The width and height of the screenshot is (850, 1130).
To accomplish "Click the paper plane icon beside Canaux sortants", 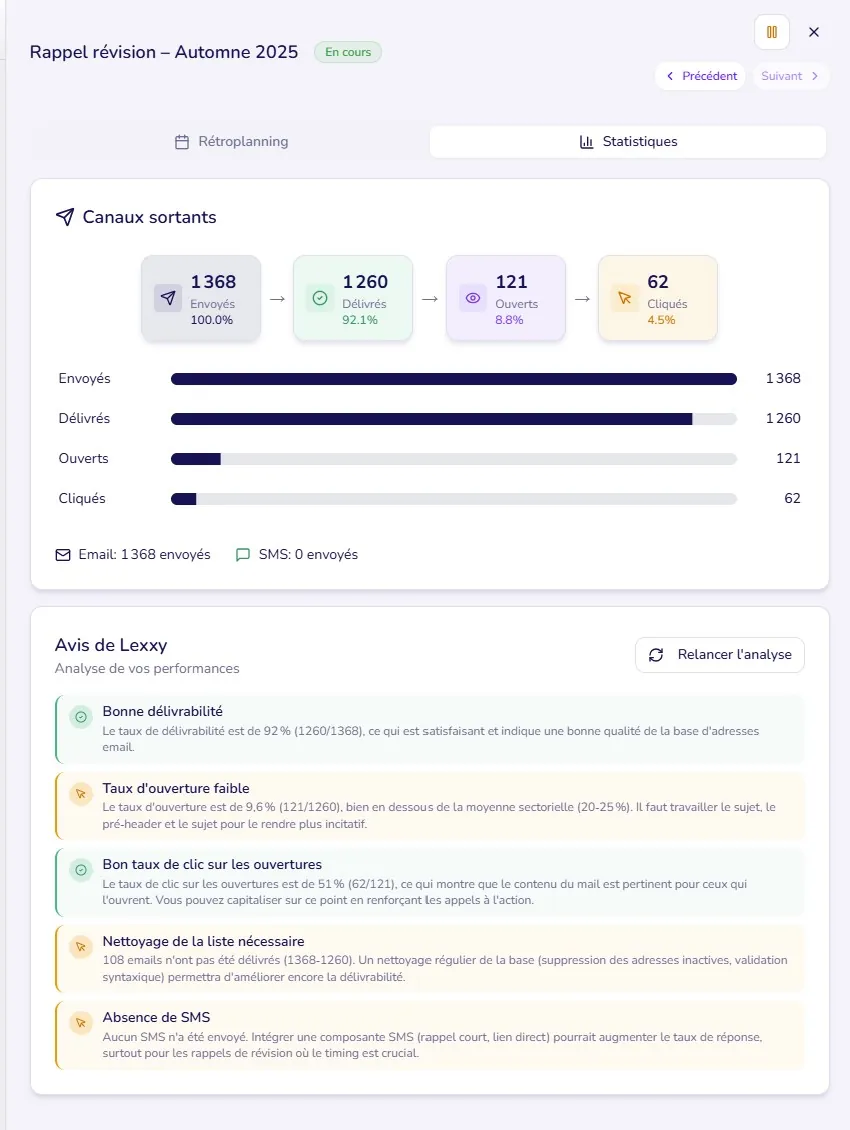I will (65, 217).
